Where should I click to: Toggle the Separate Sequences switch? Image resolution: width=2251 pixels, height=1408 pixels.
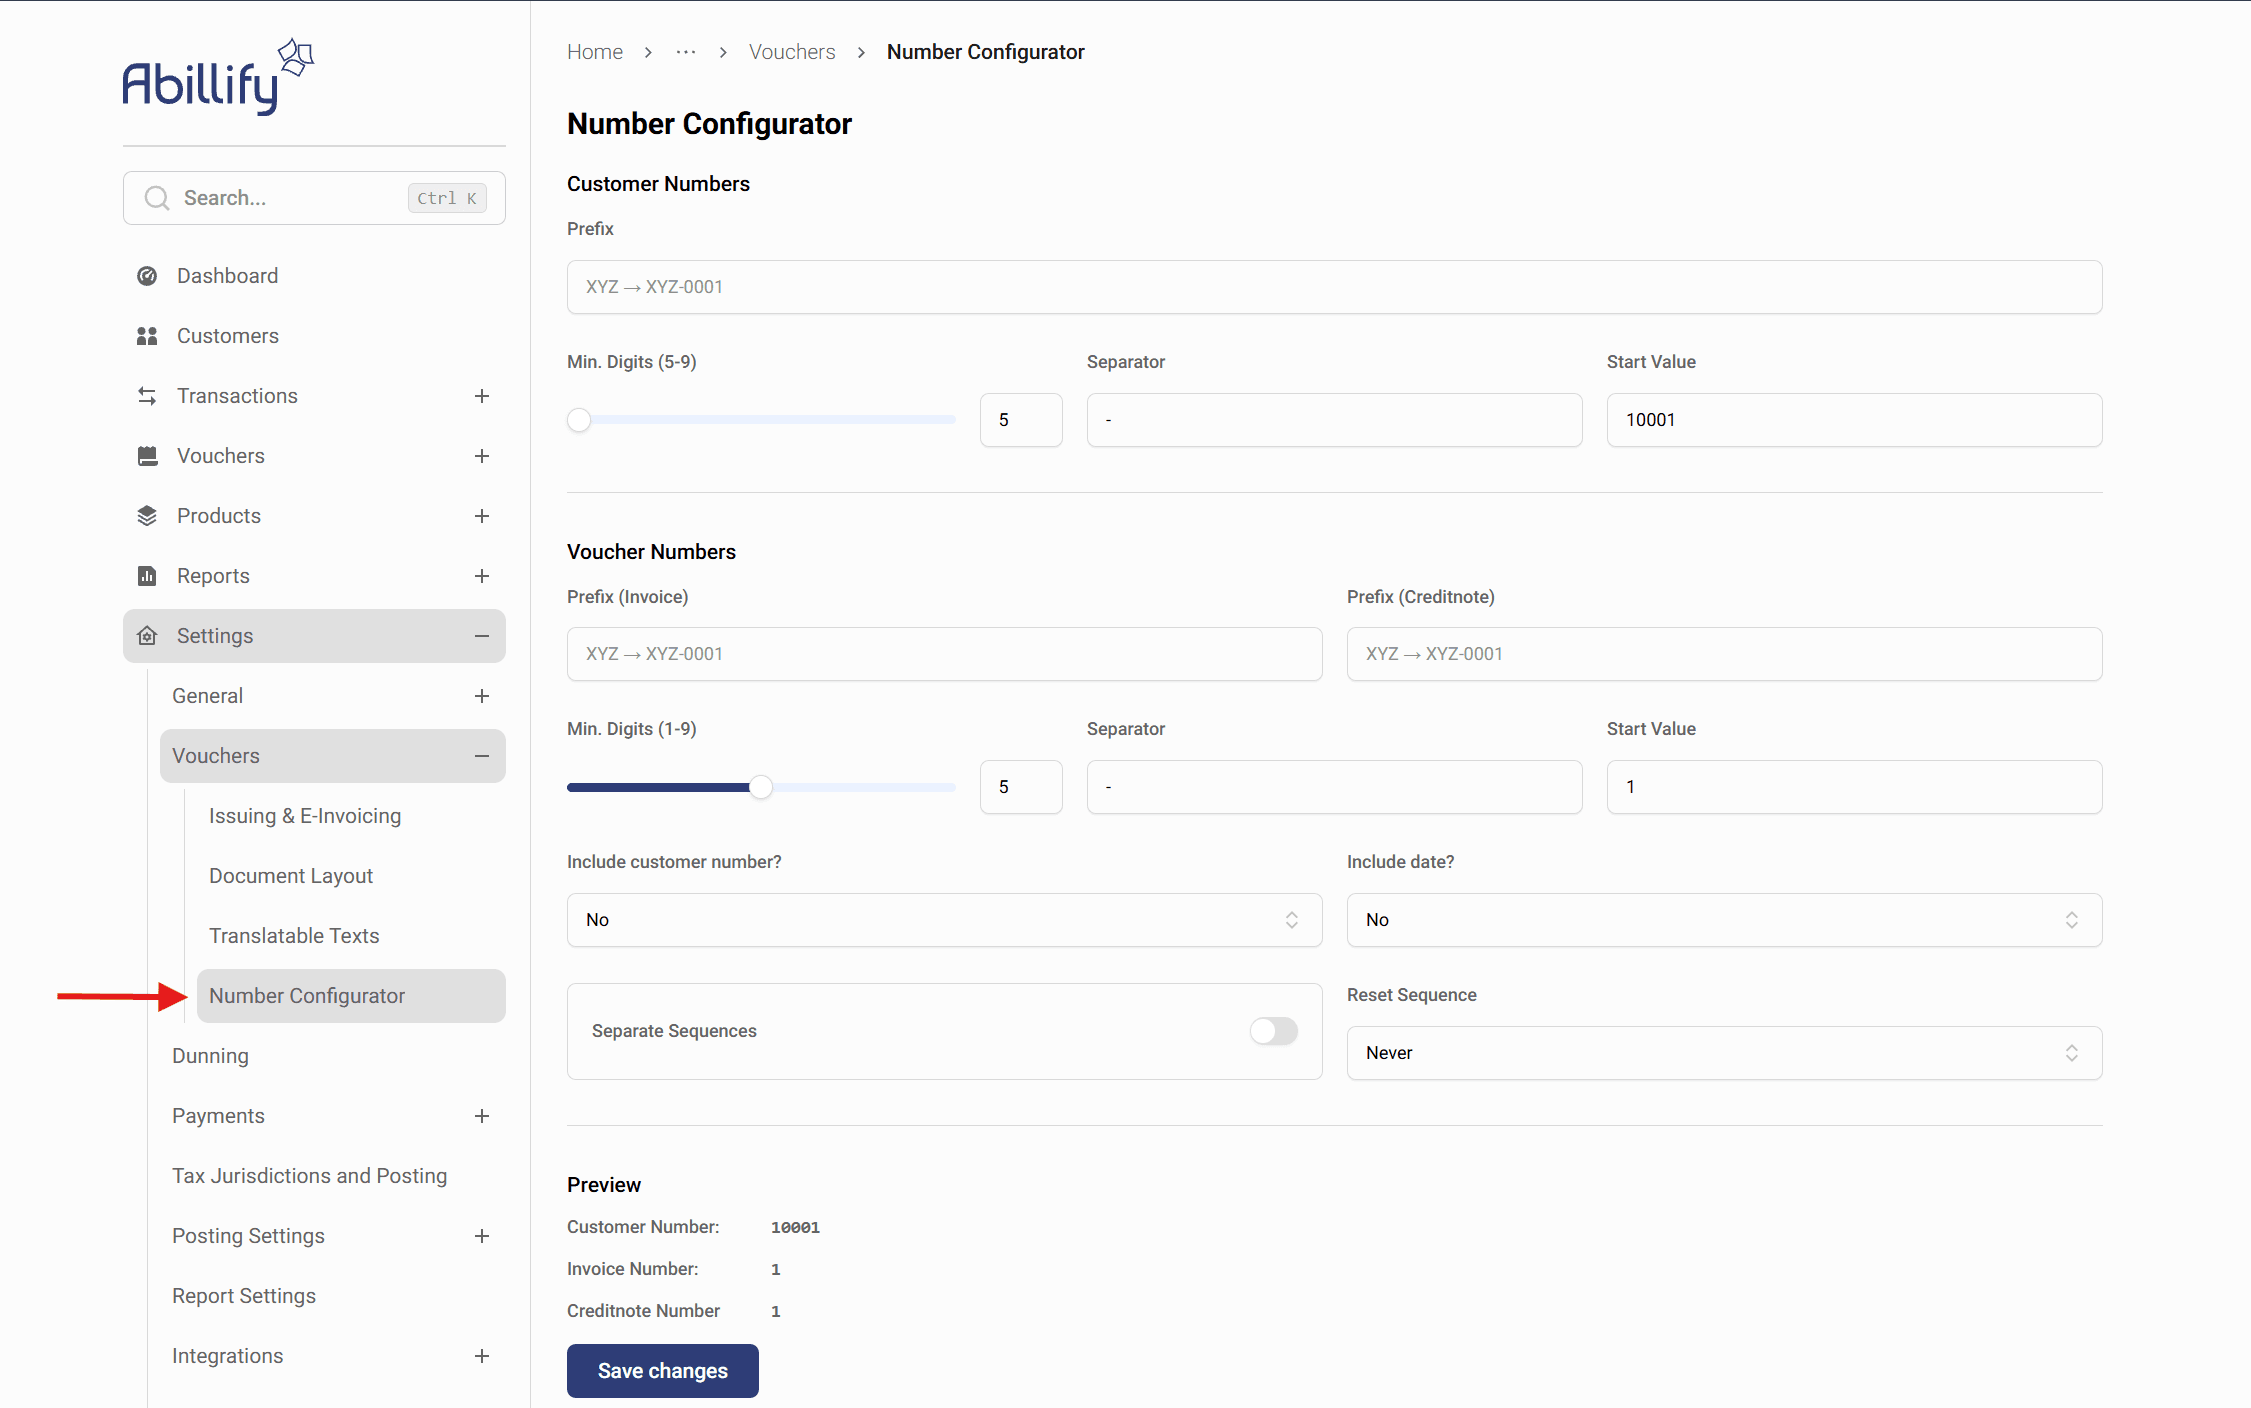pyautogui.click(x=1273, y=1031)
